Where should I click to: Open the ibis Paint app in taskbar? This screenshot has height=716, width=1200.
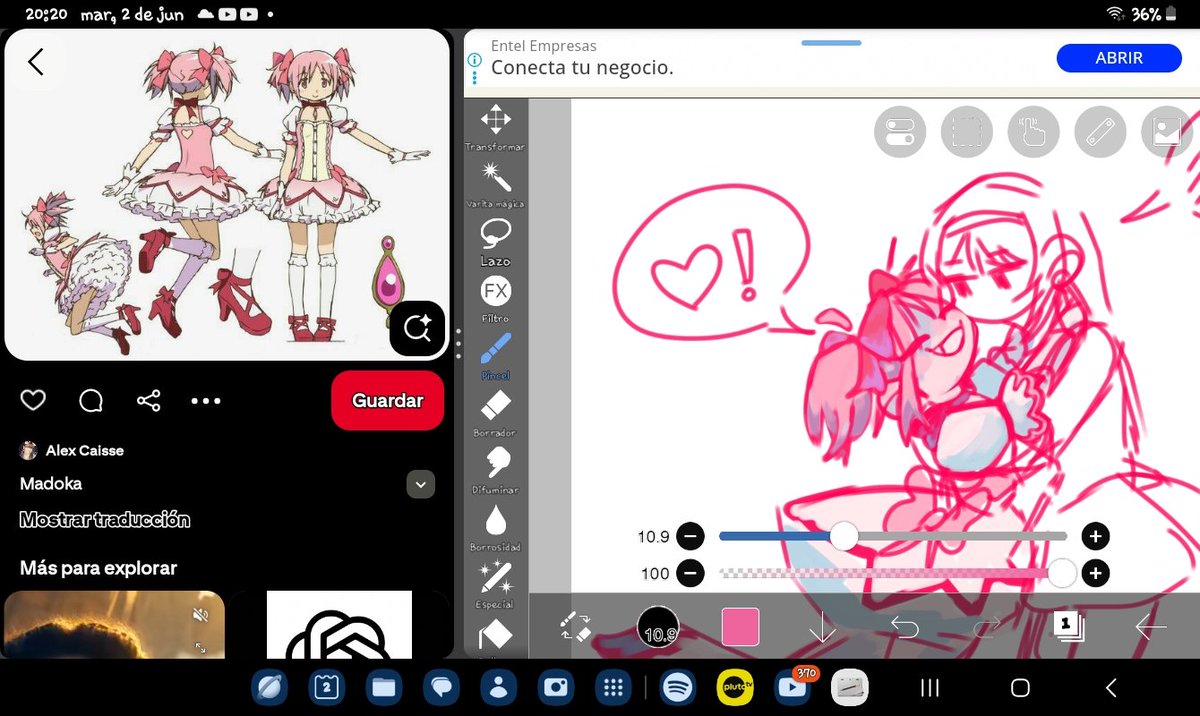[850, 687]
